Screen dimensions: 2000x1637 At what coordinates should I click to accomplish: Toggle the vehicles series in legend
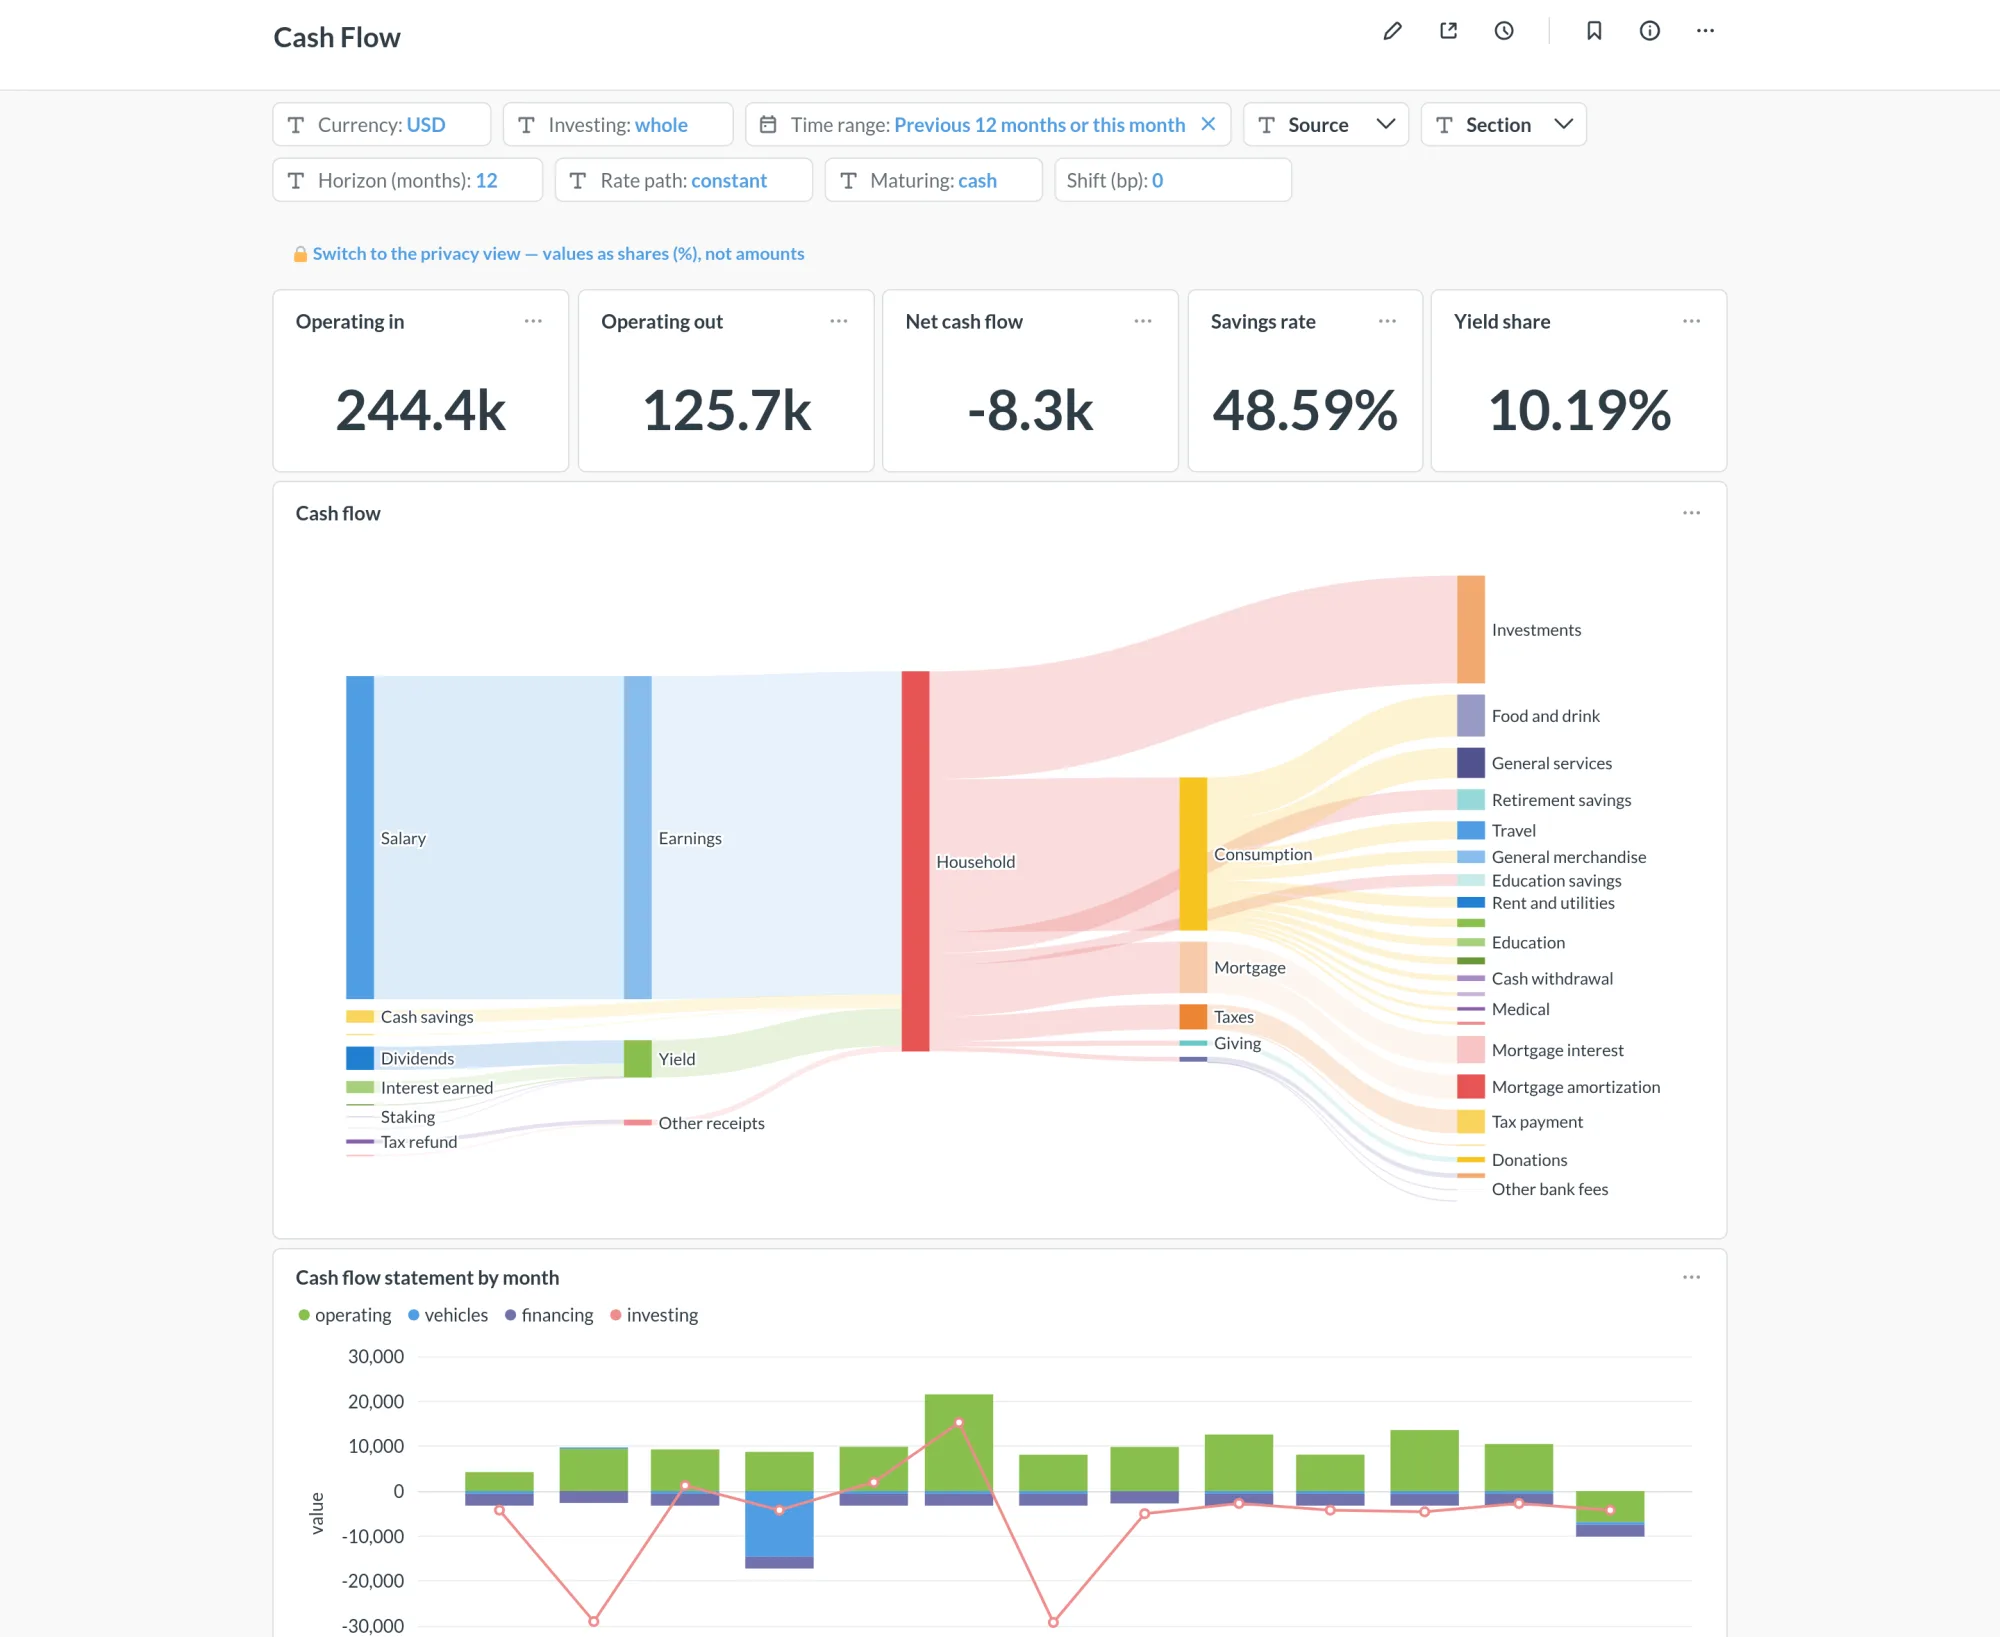(x=448, y=1315)
